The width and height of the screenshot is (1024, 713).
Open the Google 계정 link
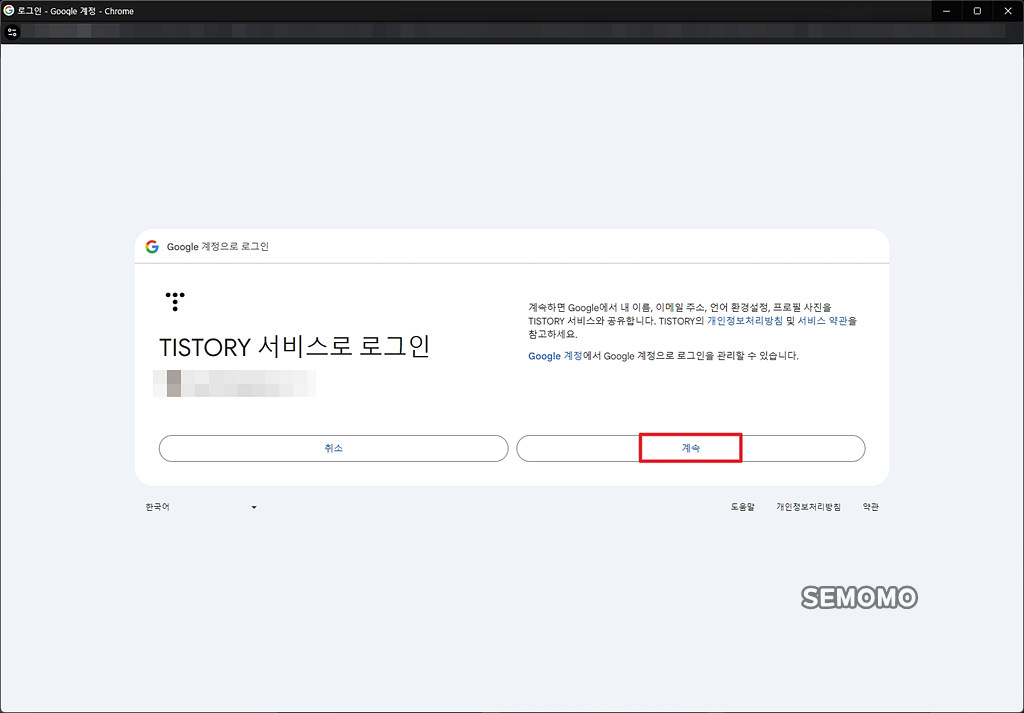(x=555, y=356)
